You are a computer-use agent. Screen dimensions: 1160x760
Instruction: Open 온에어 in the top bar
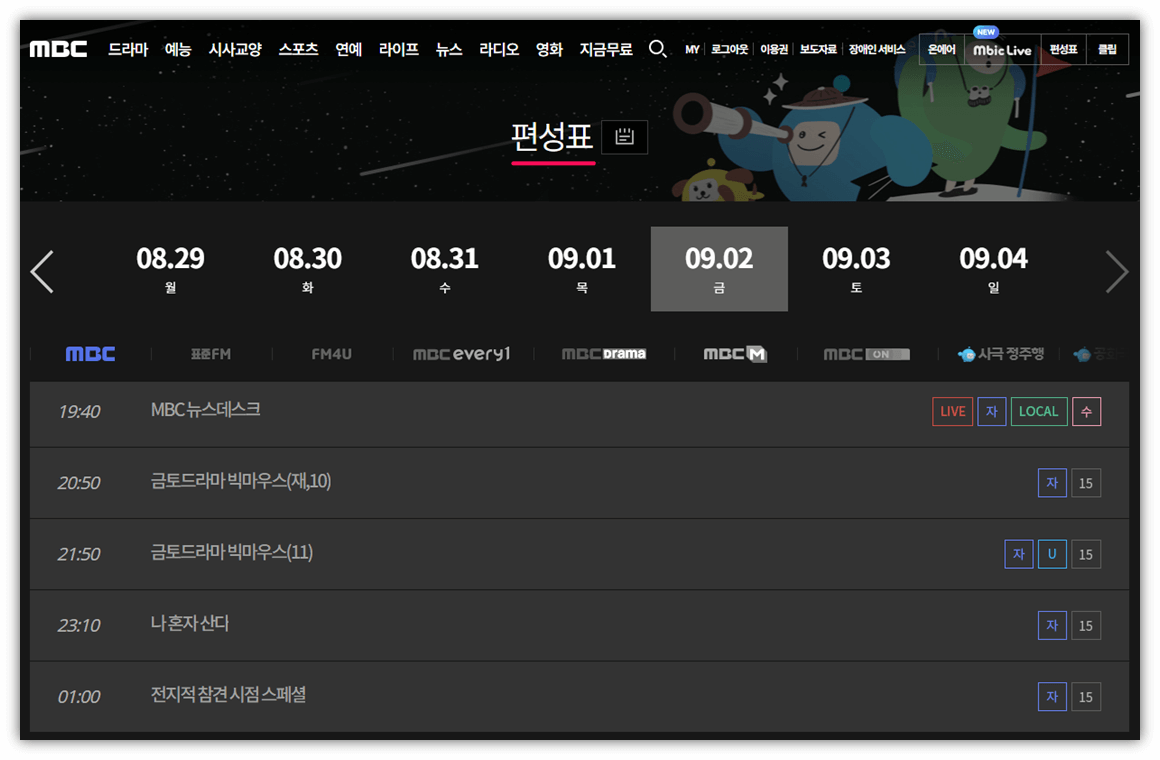pos(941,51)
